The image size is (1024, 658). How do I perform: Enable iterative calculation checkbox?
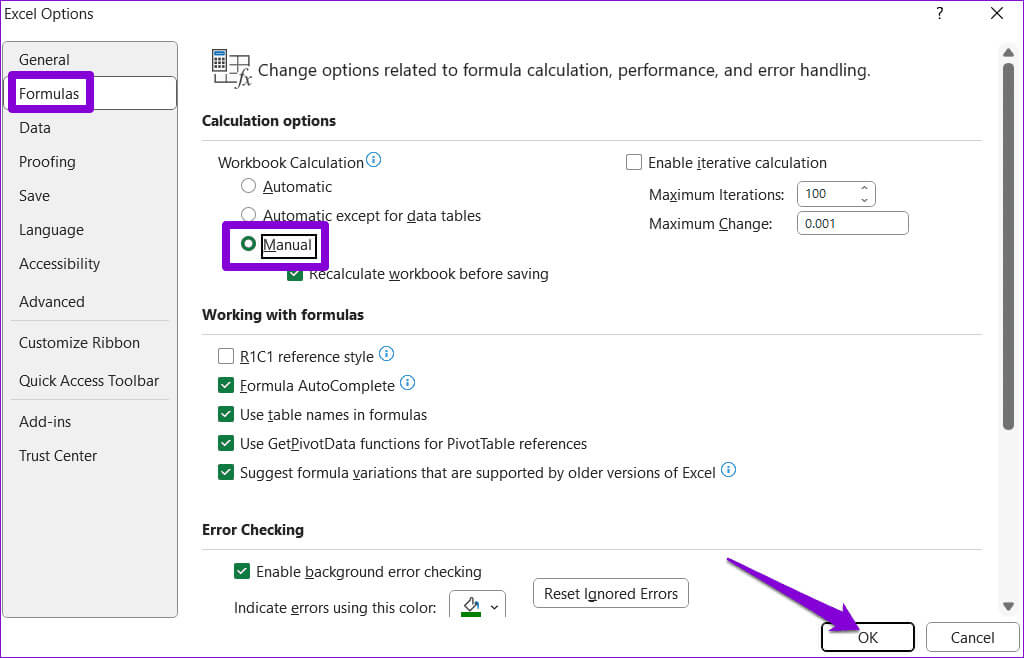click(x=634, y=162)
